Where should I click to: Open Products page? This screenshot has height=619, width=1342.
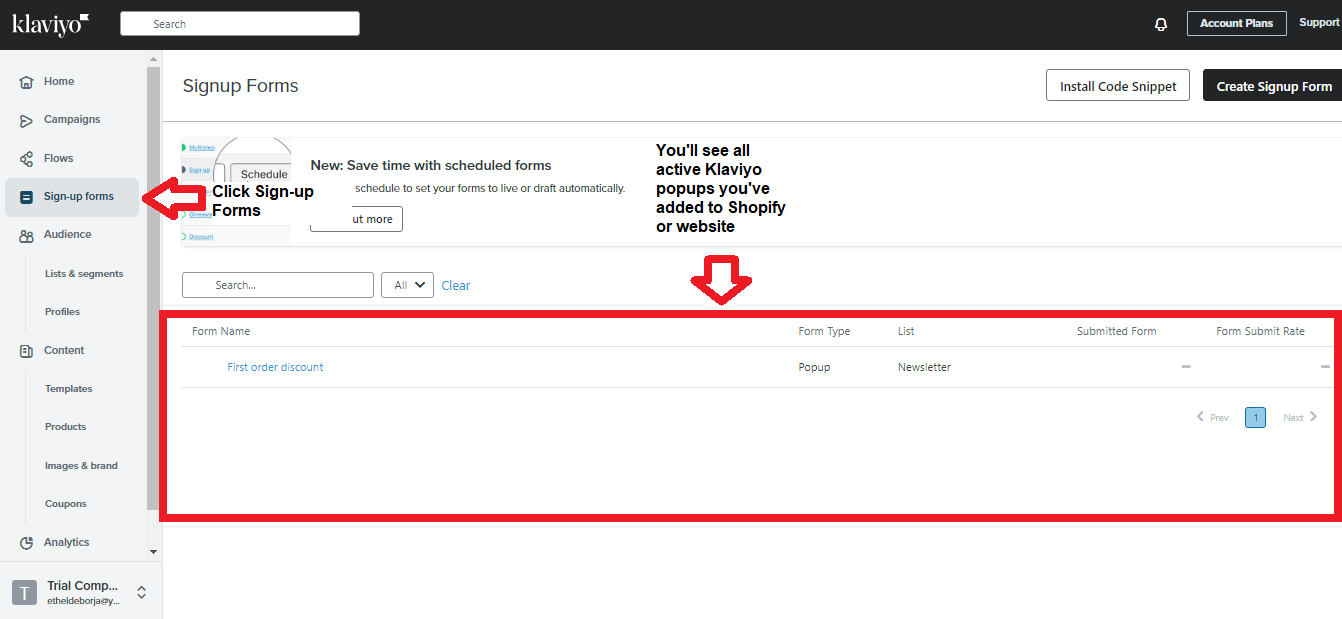[65, 426]
